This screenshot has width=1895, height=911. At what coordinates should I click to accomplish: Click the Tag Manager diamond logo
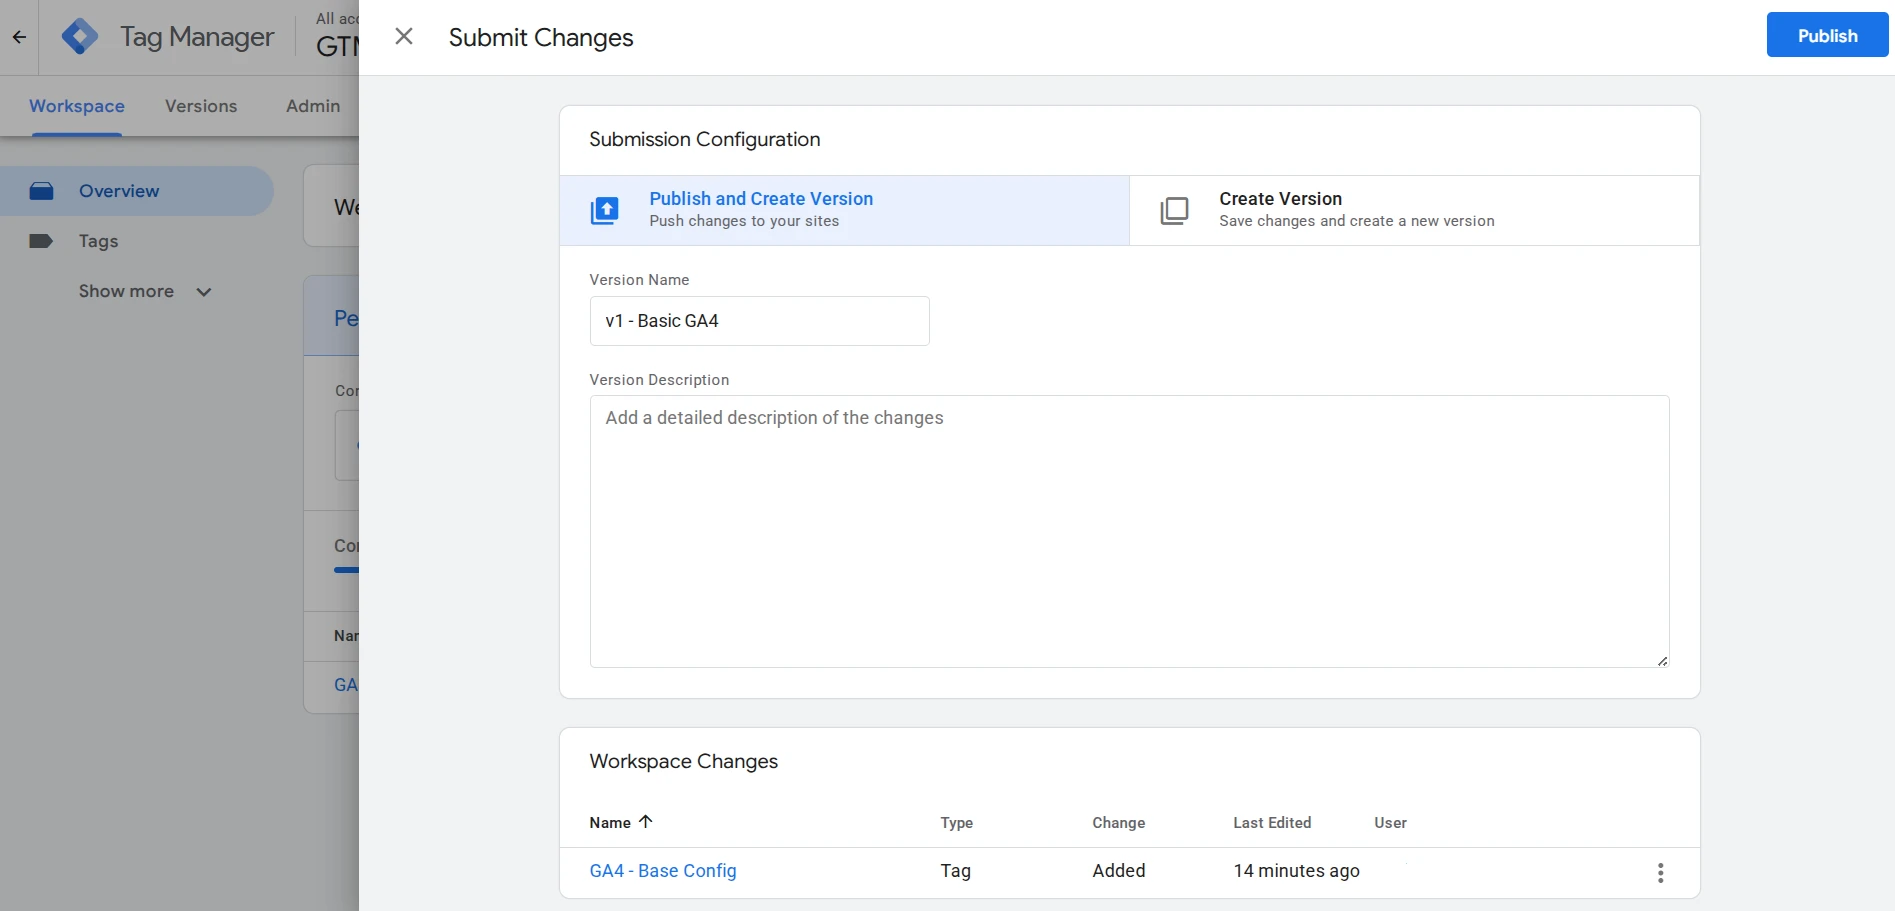pos(80,37)
